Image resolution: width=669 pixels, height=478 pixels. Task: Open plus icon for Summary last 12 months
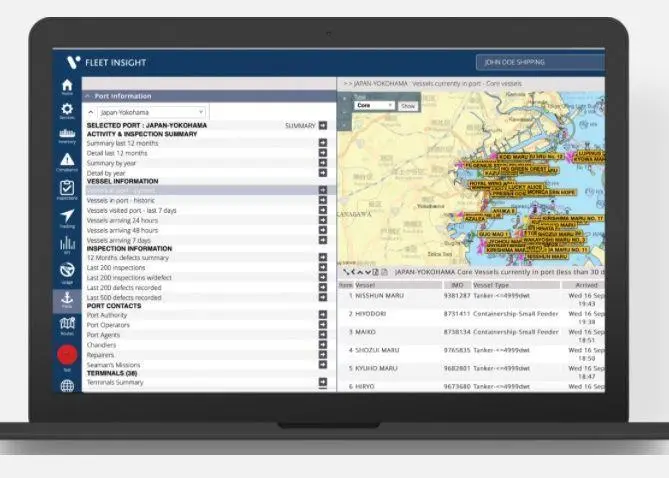tap(323, 143)
